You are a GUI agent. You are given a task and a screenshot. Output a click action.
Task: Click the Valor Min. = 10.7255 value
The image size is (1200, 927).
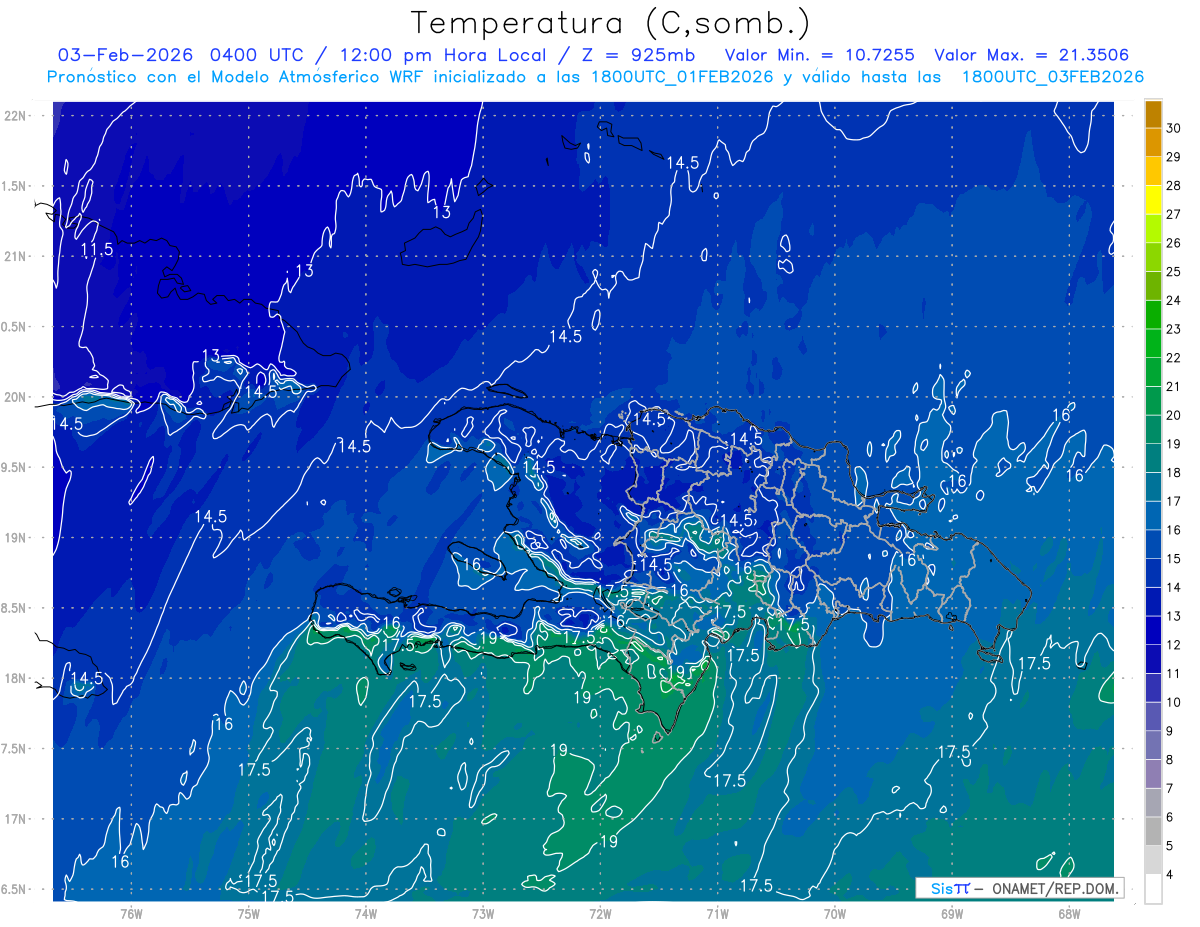point(819,55)
